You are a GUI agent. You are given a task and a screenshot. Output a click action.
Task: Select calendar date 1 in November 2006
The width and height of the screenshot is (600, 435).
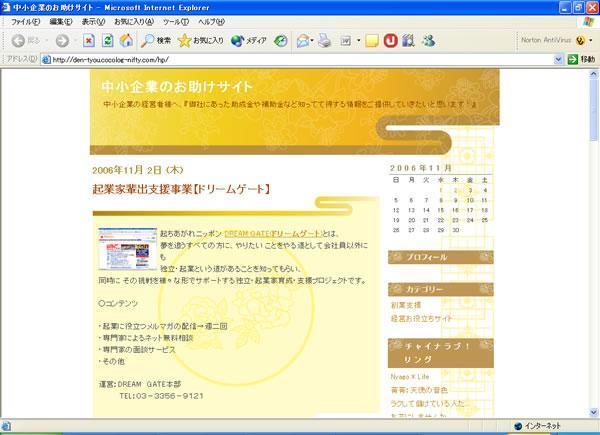point(441,190)
